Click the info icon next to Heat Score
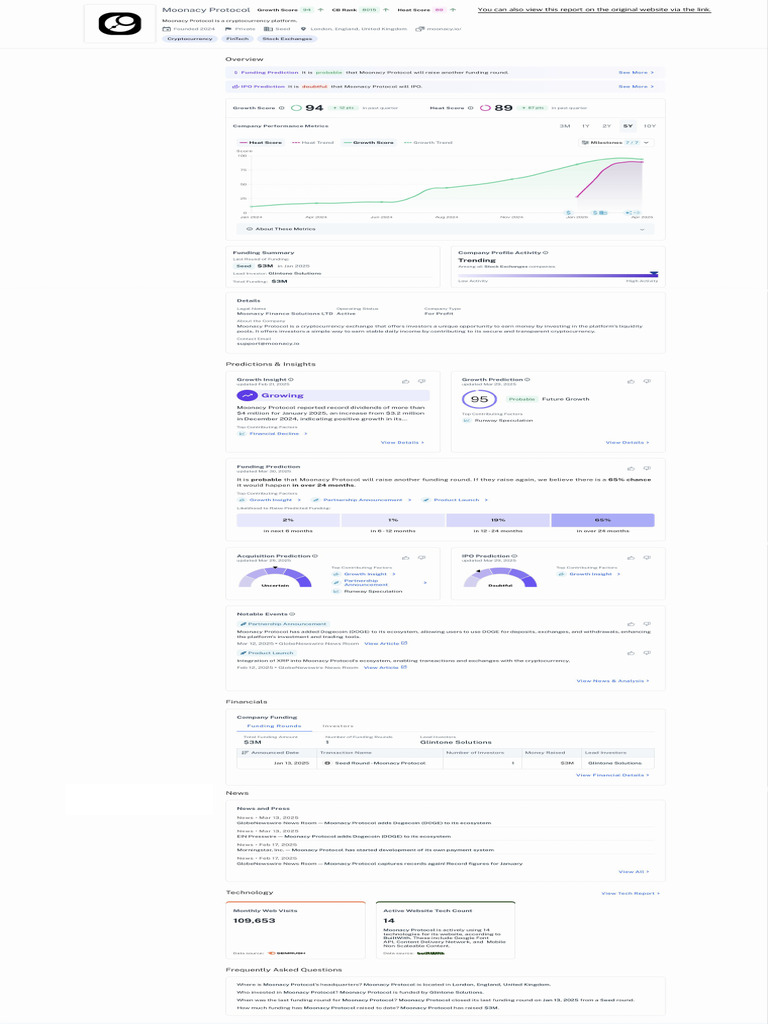The width and height of the screenshot is (768, 1024). click(470, 108)
